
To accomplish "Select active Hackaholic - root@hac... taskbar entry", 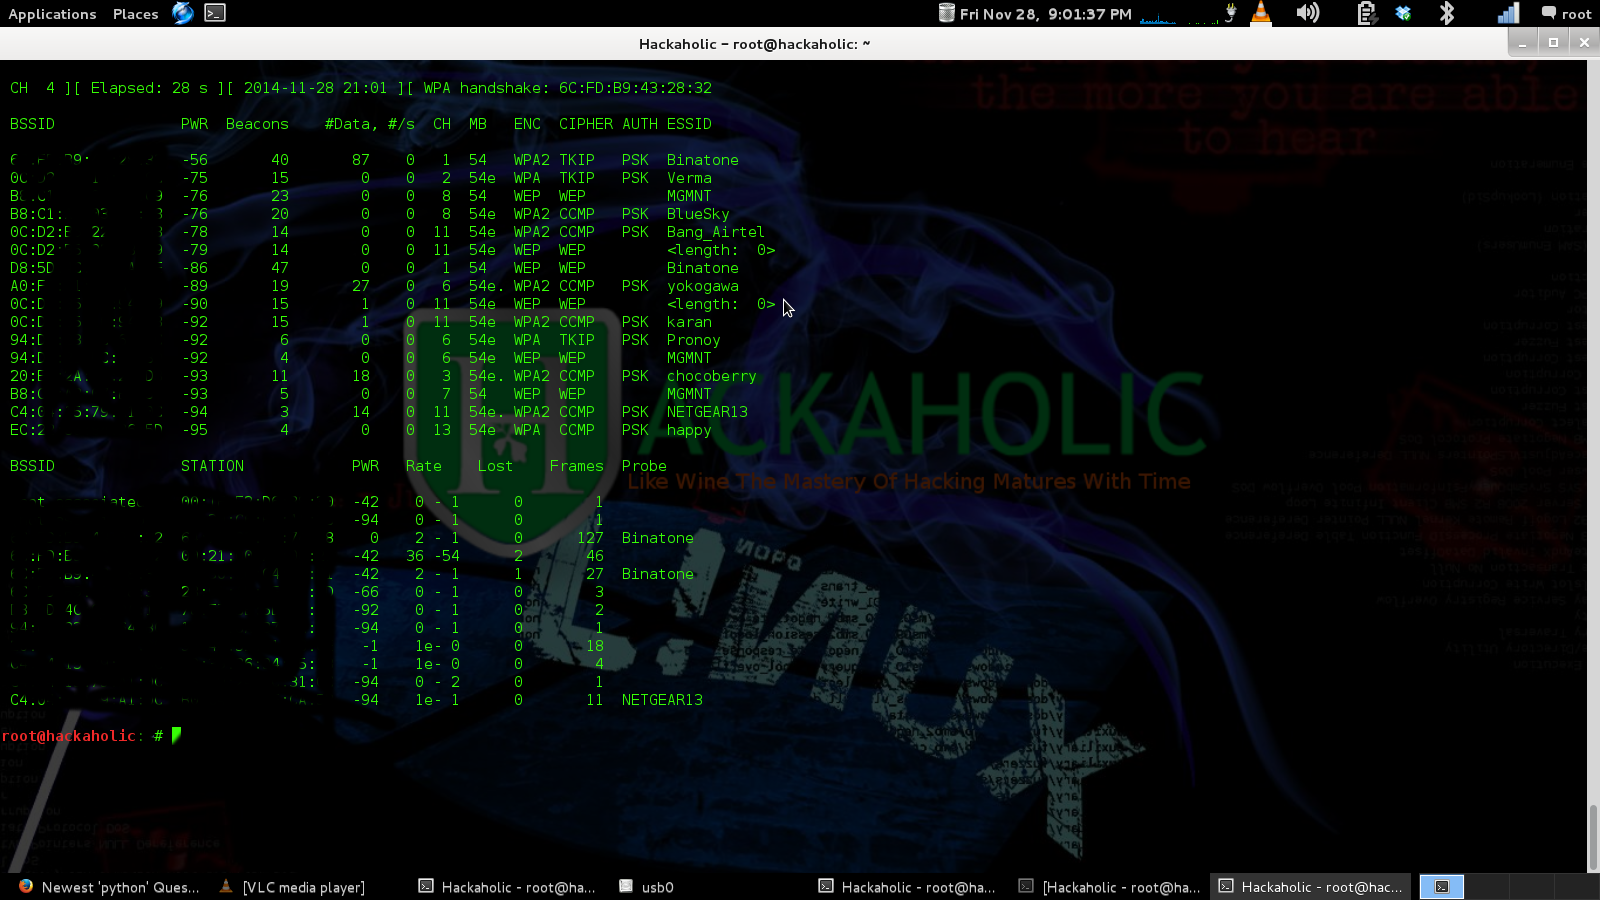I will point(1310,887).
